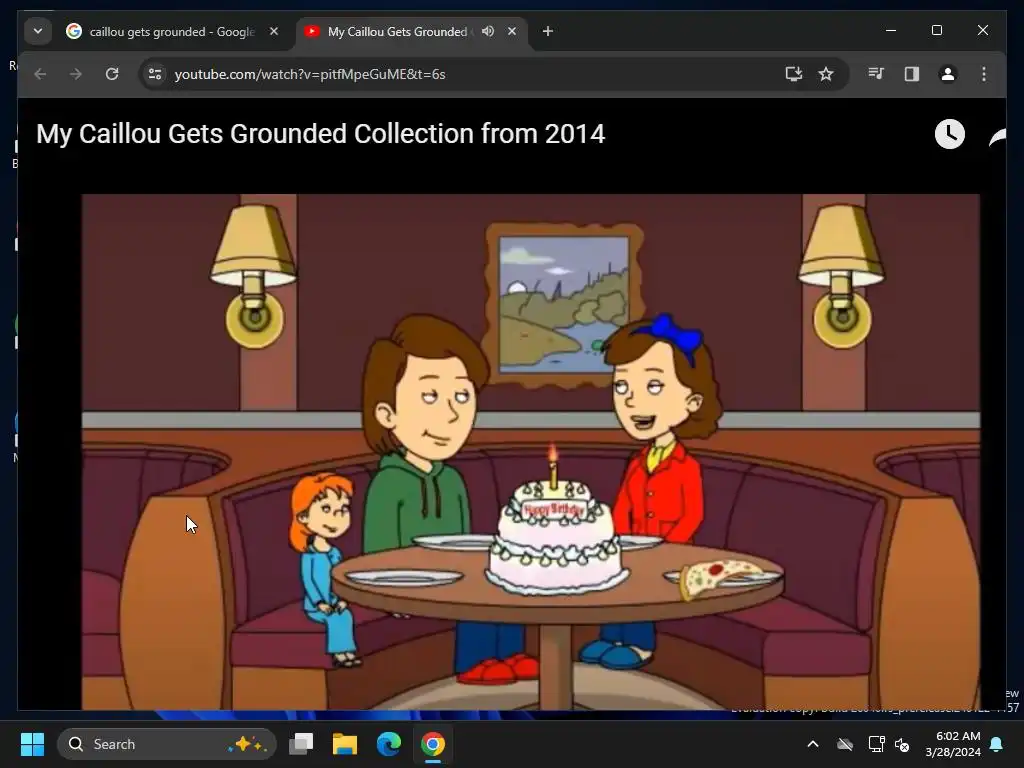
Task: Click the taskbar Search box
Action: pyautogui.click(x=167, y=744)
